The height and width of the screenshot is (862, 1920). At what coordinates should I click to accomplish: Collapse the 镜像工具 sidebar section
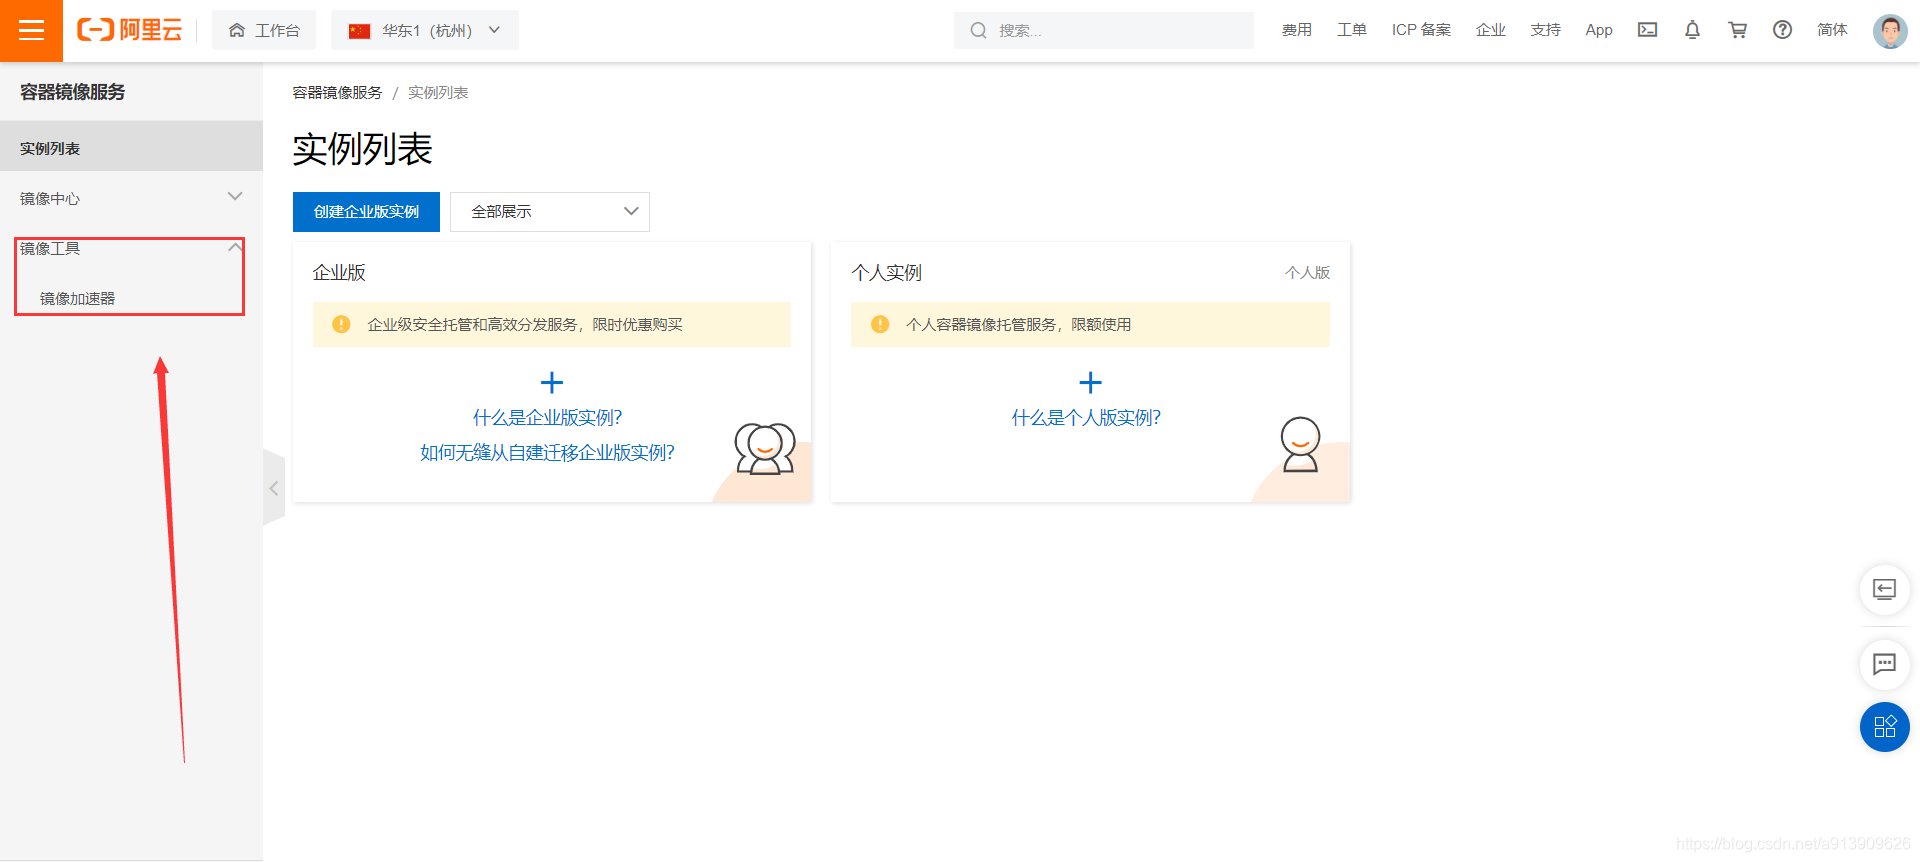tap(131, 248)
